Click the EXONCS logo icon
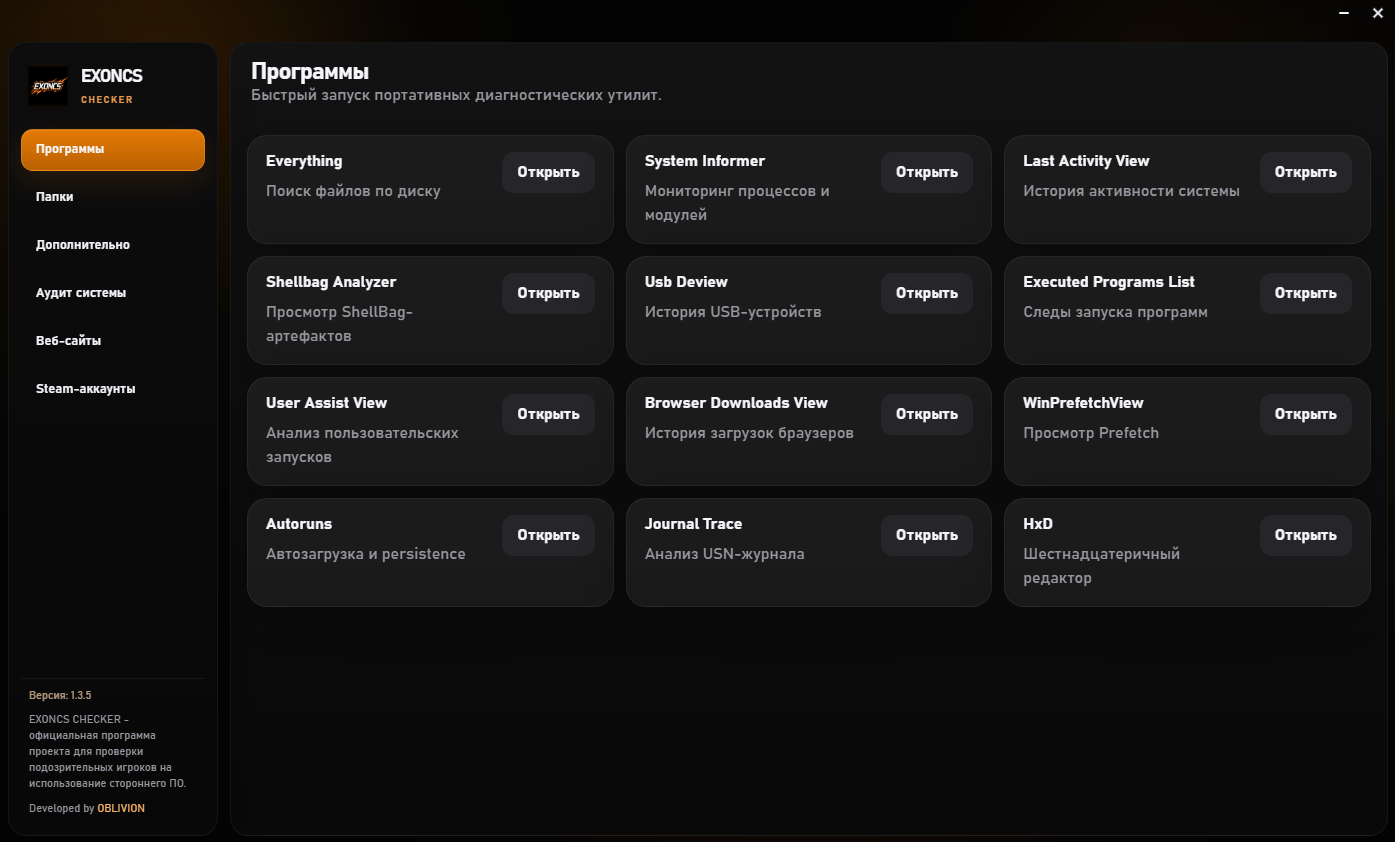 point(48,86)
